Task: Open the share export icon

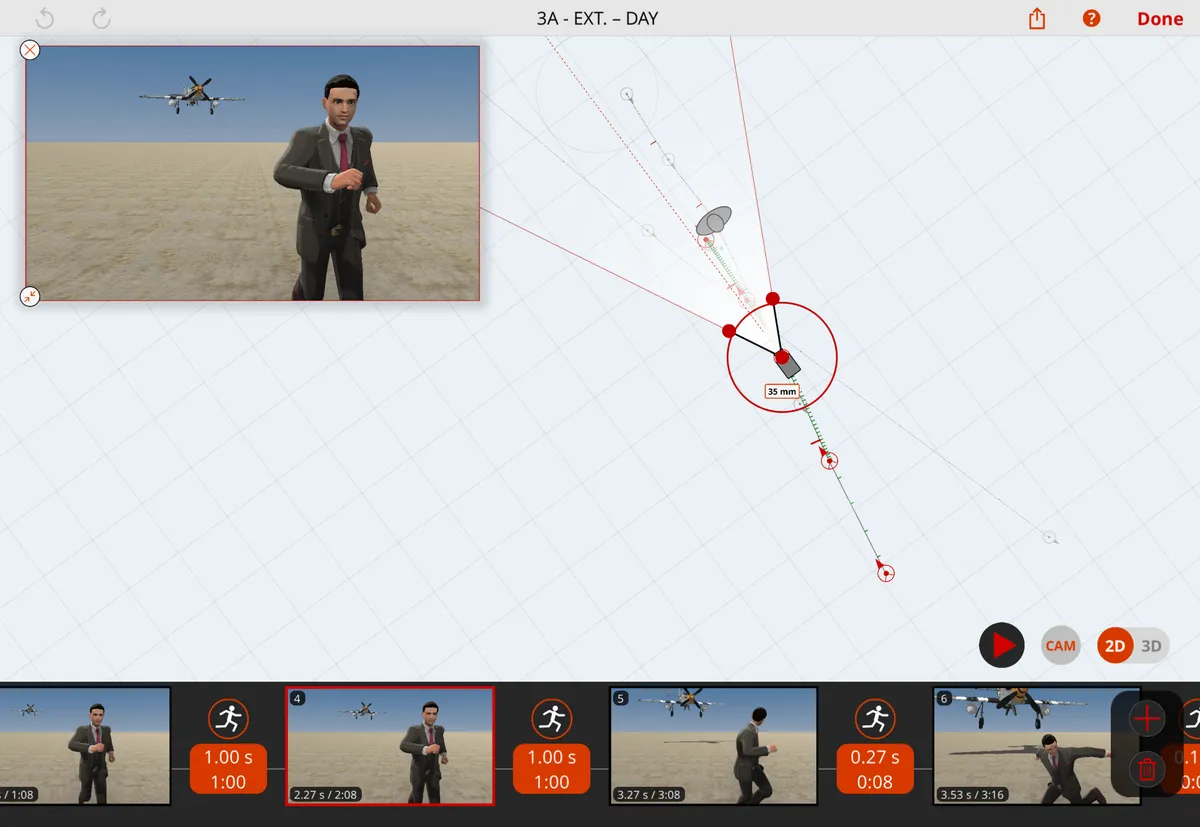Action: tap(1037, 19)
